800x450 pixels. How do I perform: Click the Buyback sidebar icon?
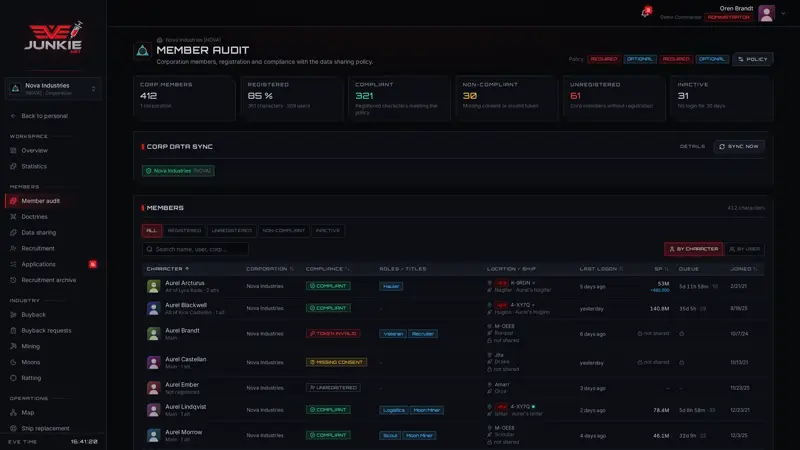13,315
